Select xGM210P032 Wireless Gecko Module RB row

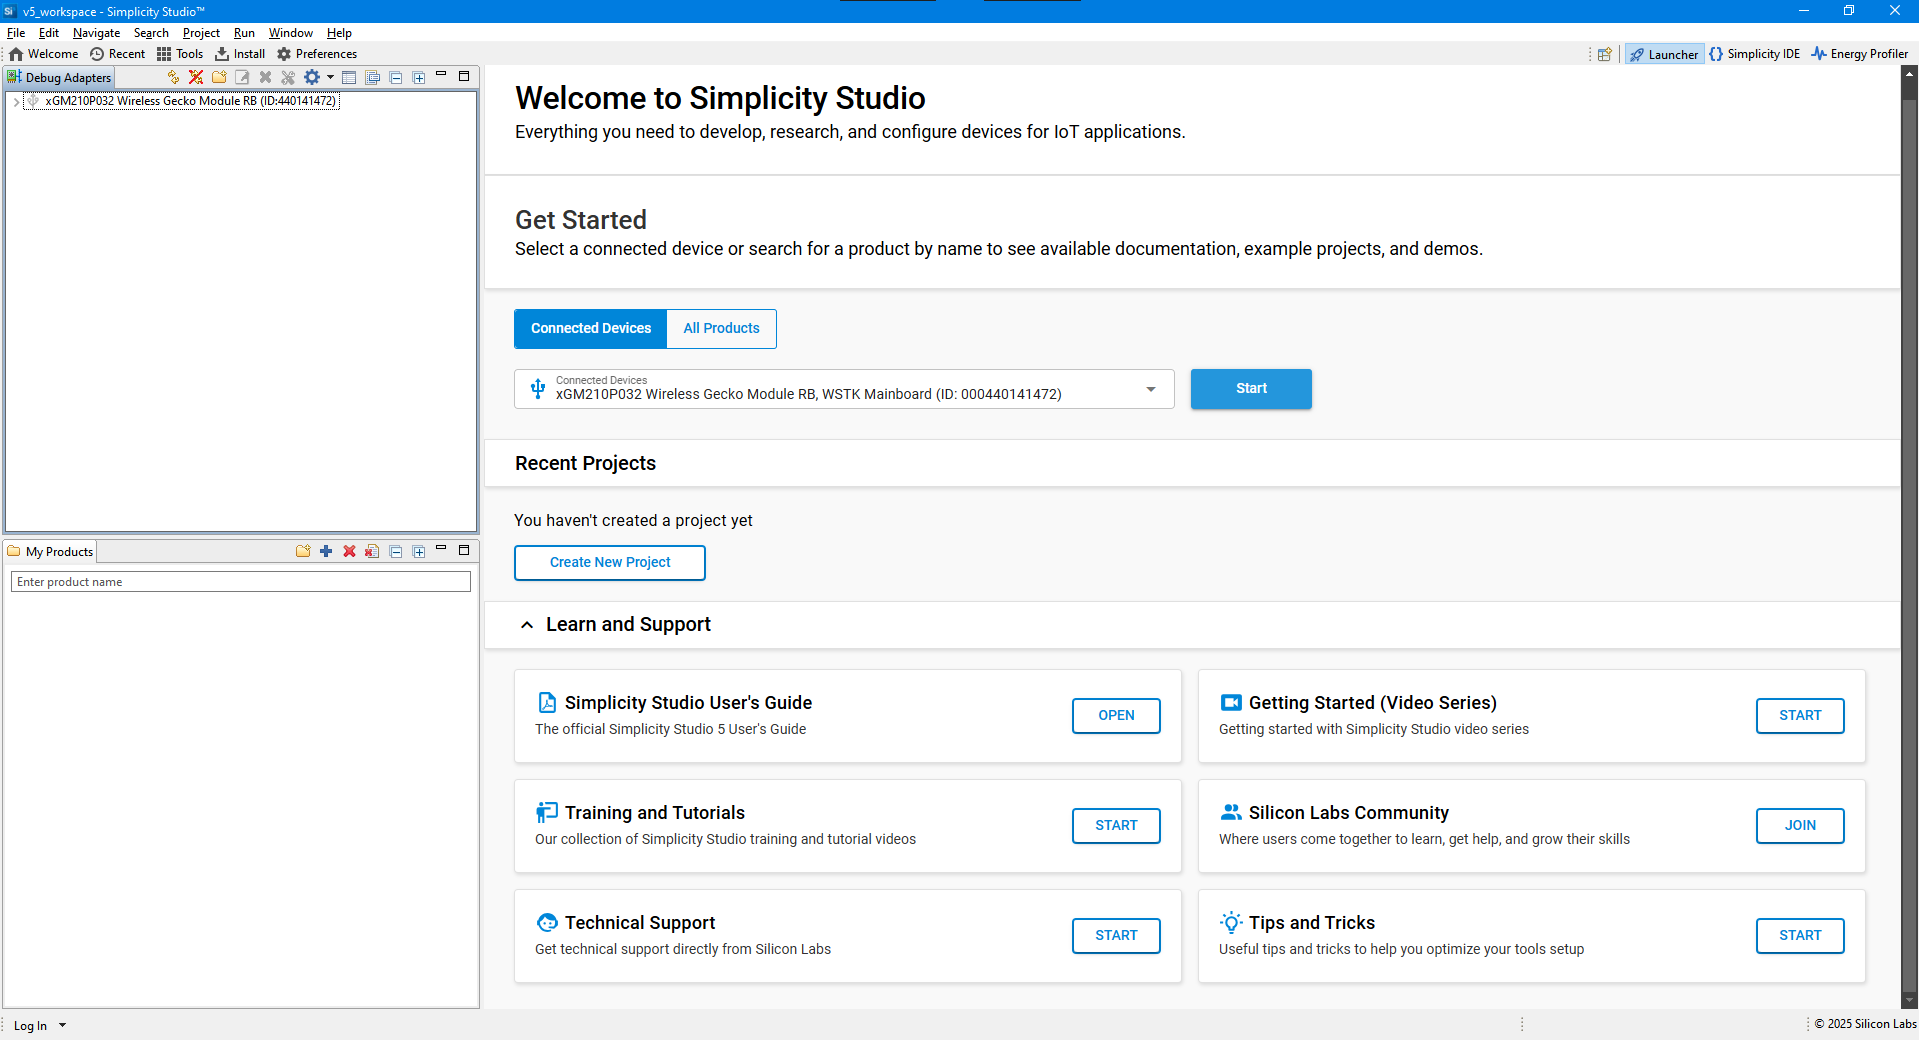[182, 101]
